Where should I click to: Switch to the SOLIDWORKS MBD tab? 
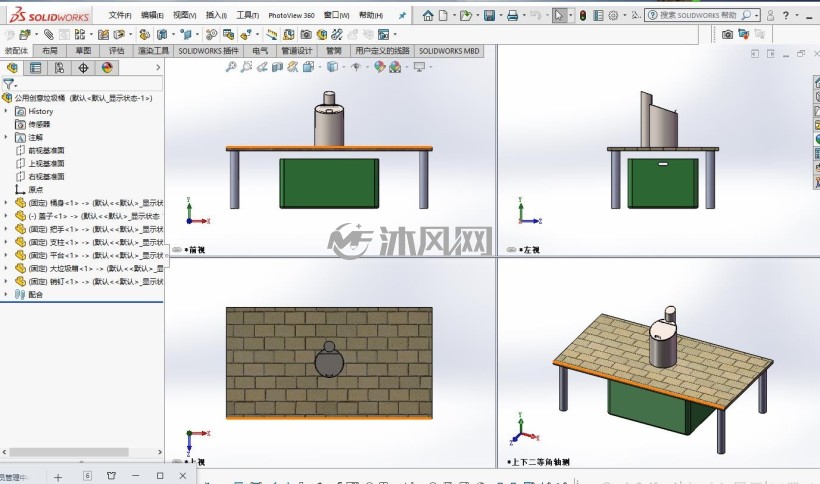(x=449, y=51)
